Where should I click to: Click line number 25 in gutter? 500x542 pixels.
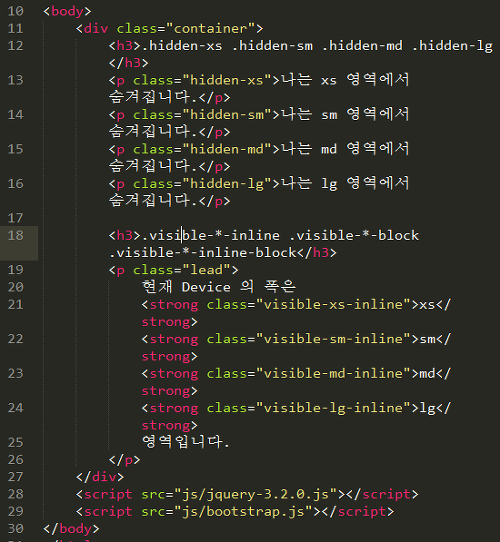pos(16,442)
